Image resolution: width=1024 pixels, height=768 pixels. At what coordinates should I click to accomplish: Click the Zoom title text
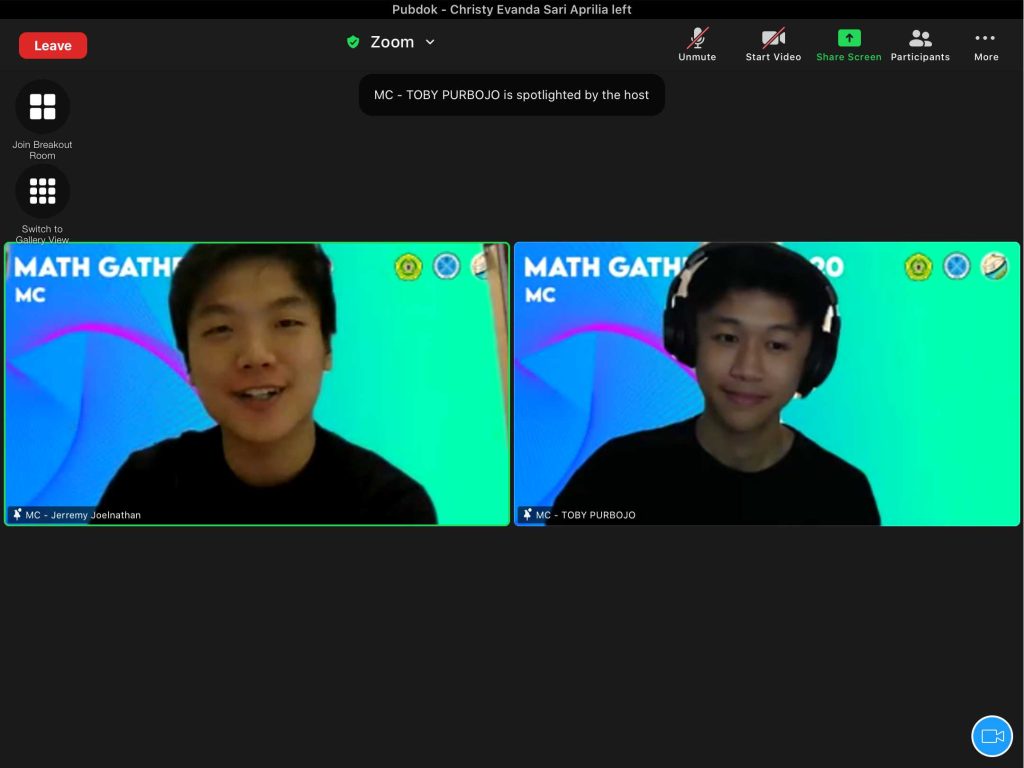392,42
